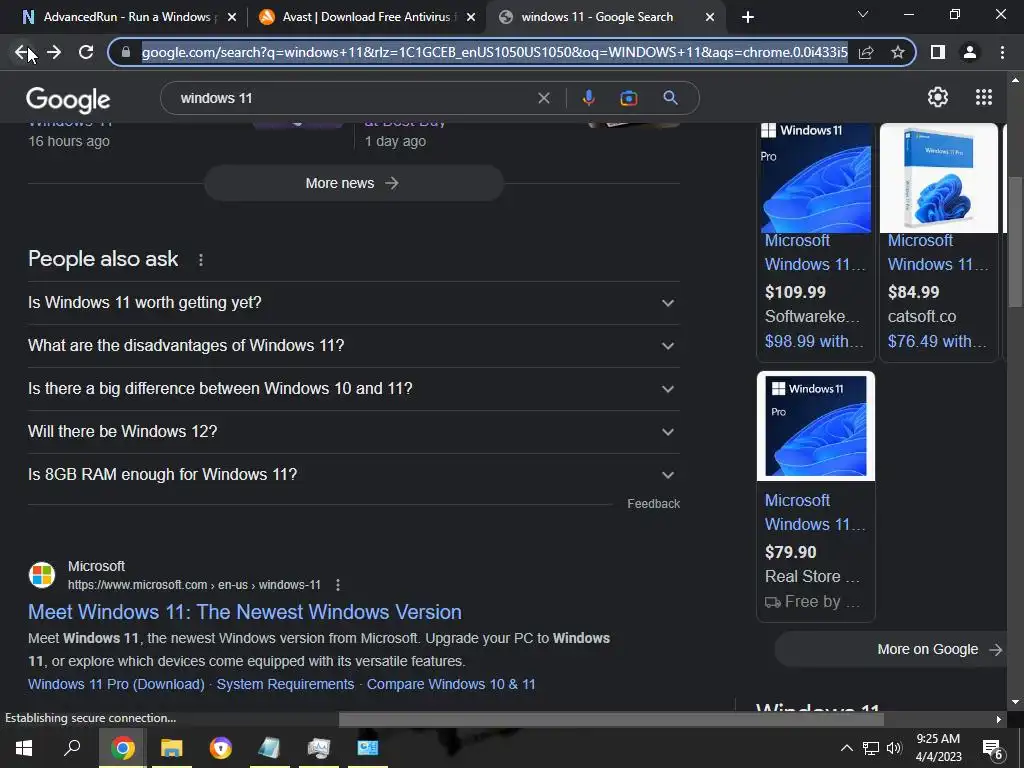Open the notification center icon
The width and height of the screenshot is (1024, 768).
point(992,749)
